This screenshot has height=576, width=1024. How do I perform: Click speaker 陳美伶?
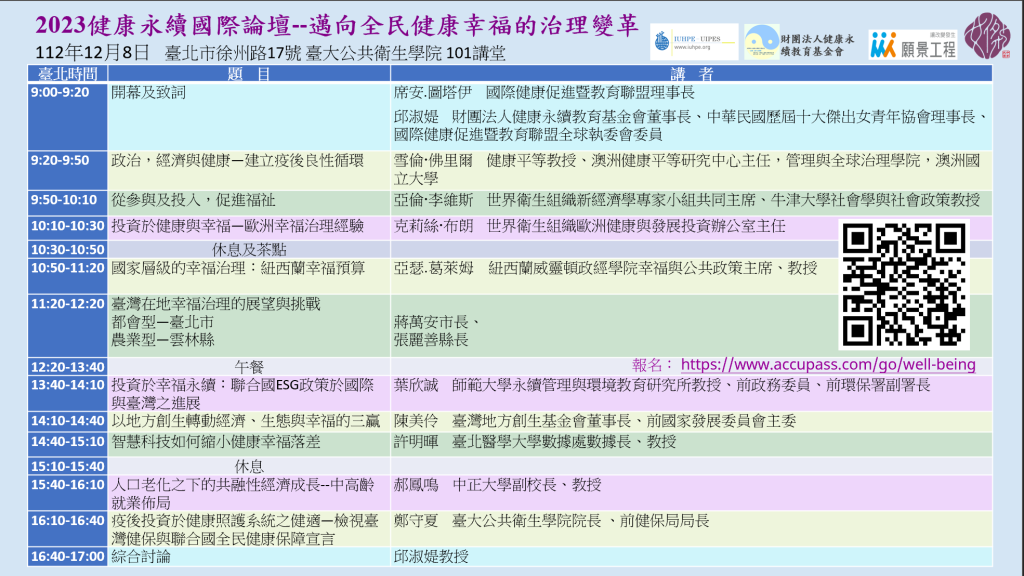point(416,421)
